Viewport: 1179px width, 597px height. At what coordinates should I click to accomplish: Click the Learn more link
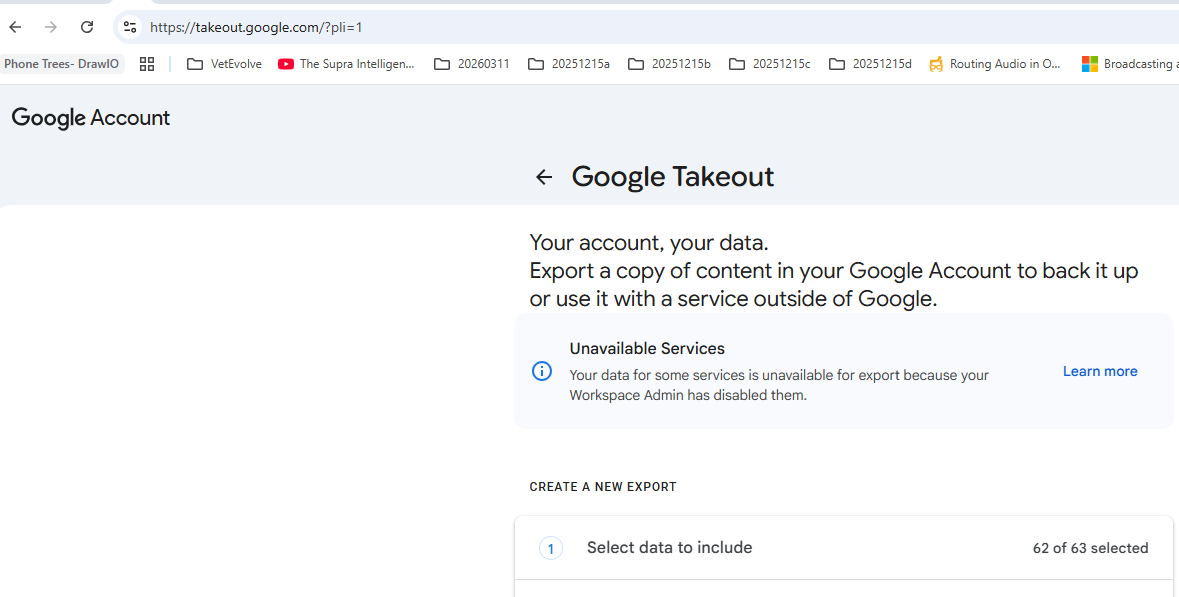1099,371
